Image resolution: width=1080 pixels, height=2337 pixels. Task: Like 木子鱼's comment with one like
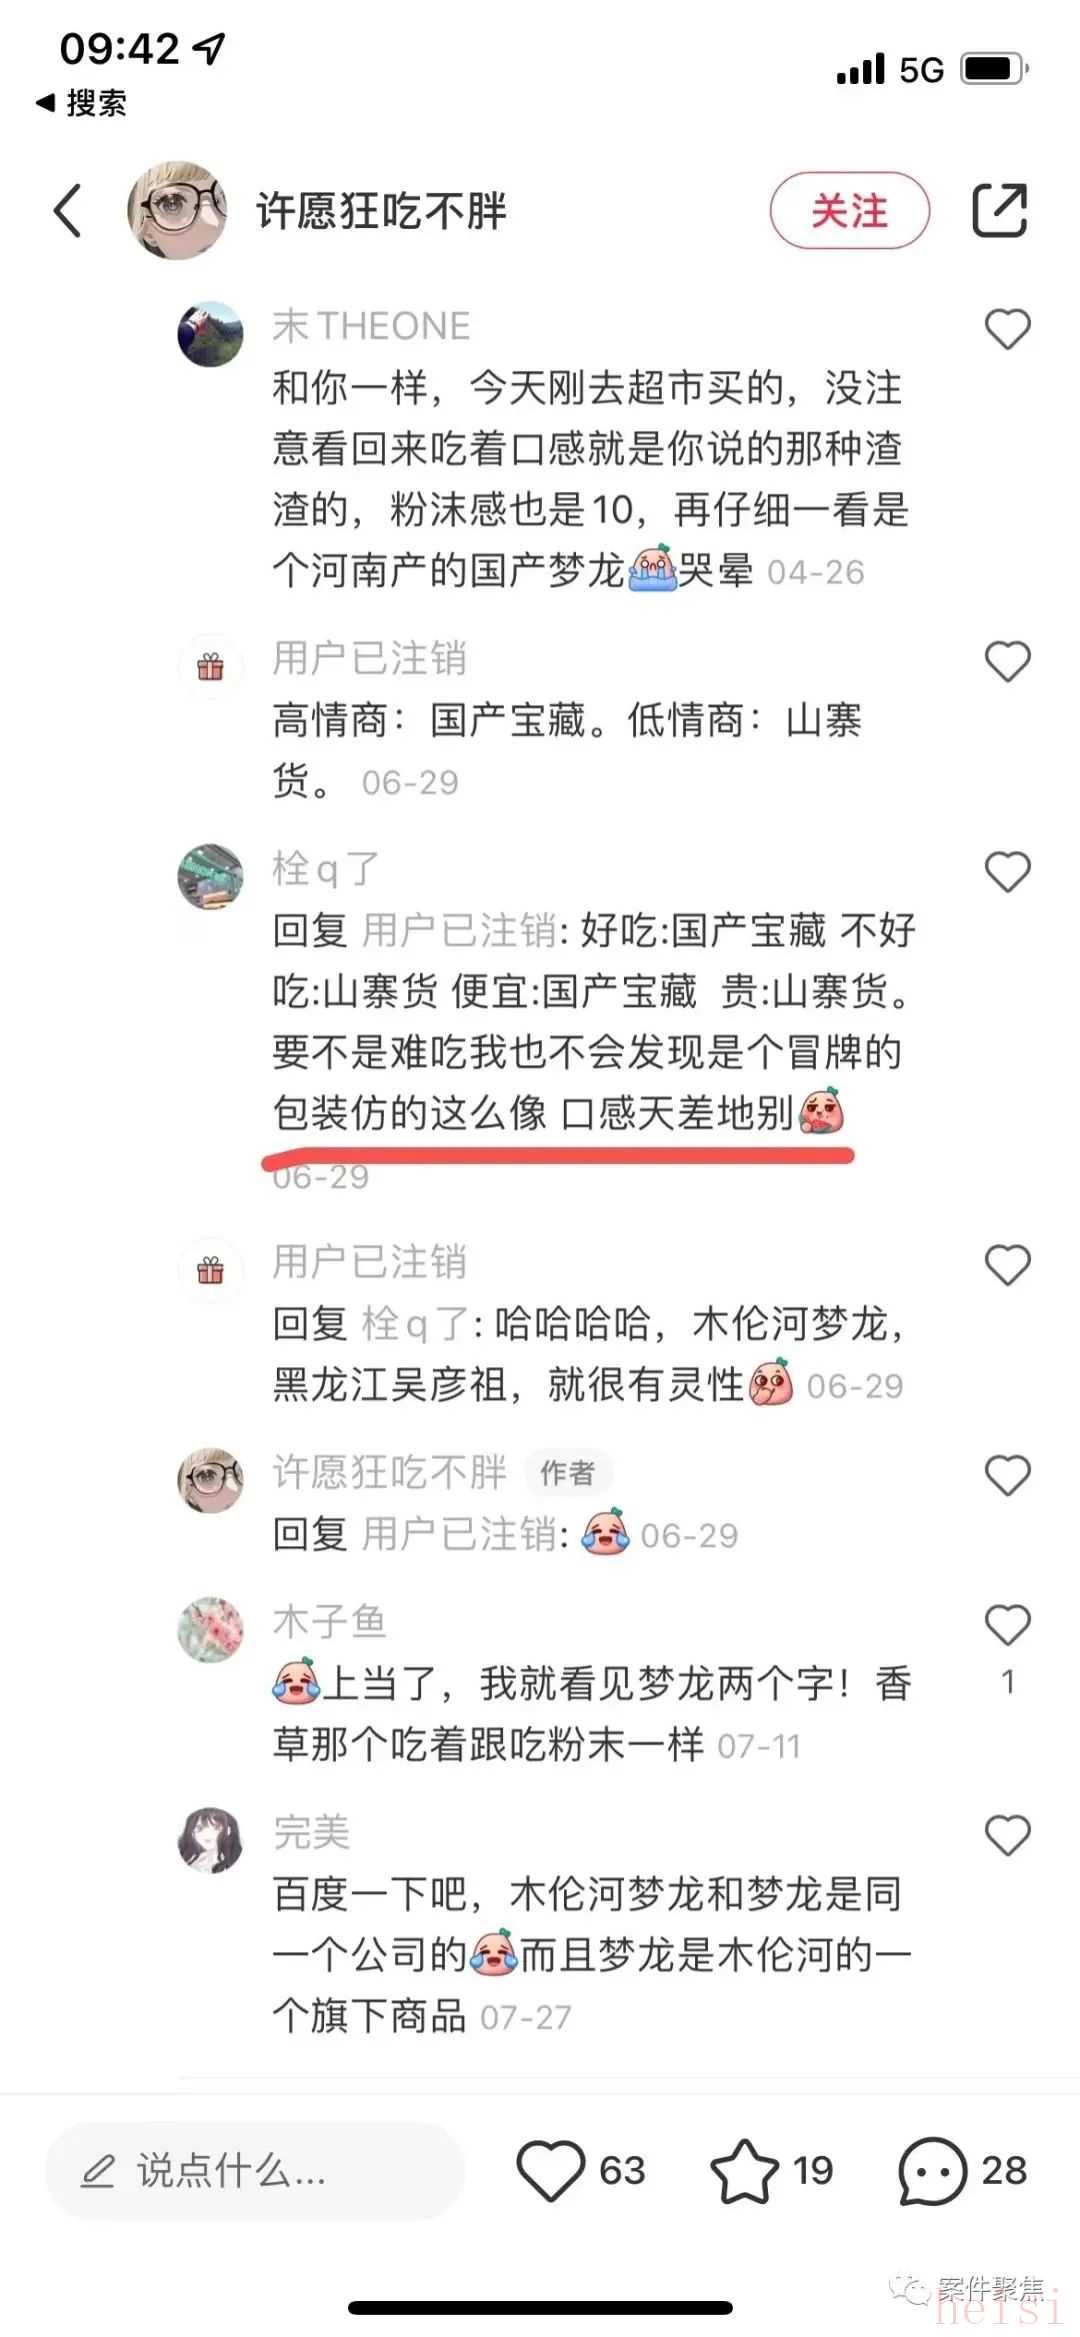pos(1007,1625)
